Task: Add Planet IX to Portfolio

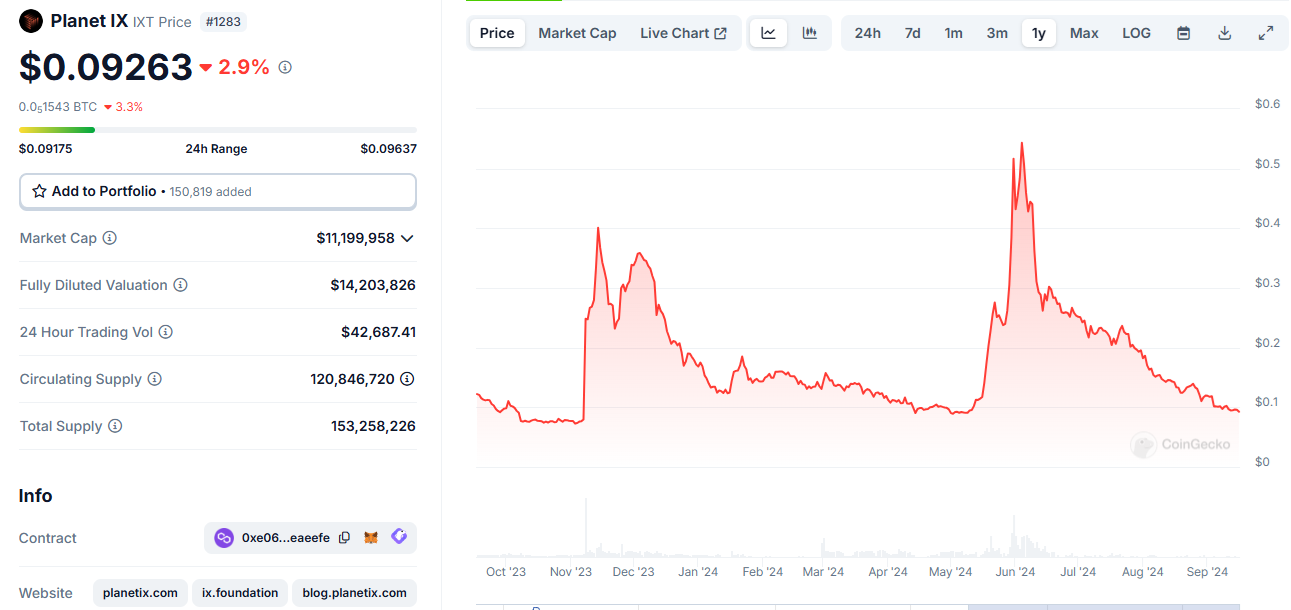Action: [218, 191]
